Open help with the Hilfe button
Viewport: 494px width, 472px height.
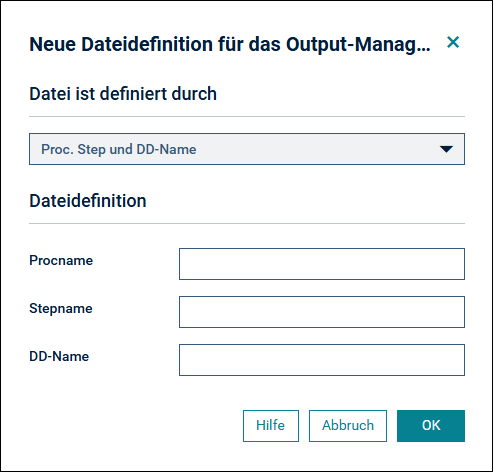[x=271, y=426]
